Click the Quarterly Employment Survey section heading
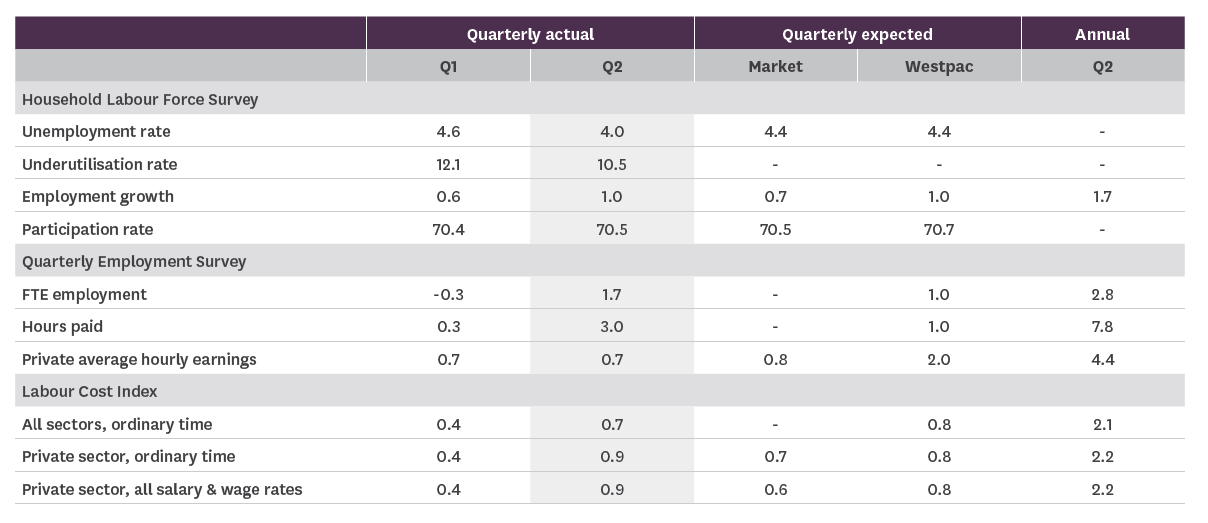Viewport: 1208px width, 523px height. (134, 261)
